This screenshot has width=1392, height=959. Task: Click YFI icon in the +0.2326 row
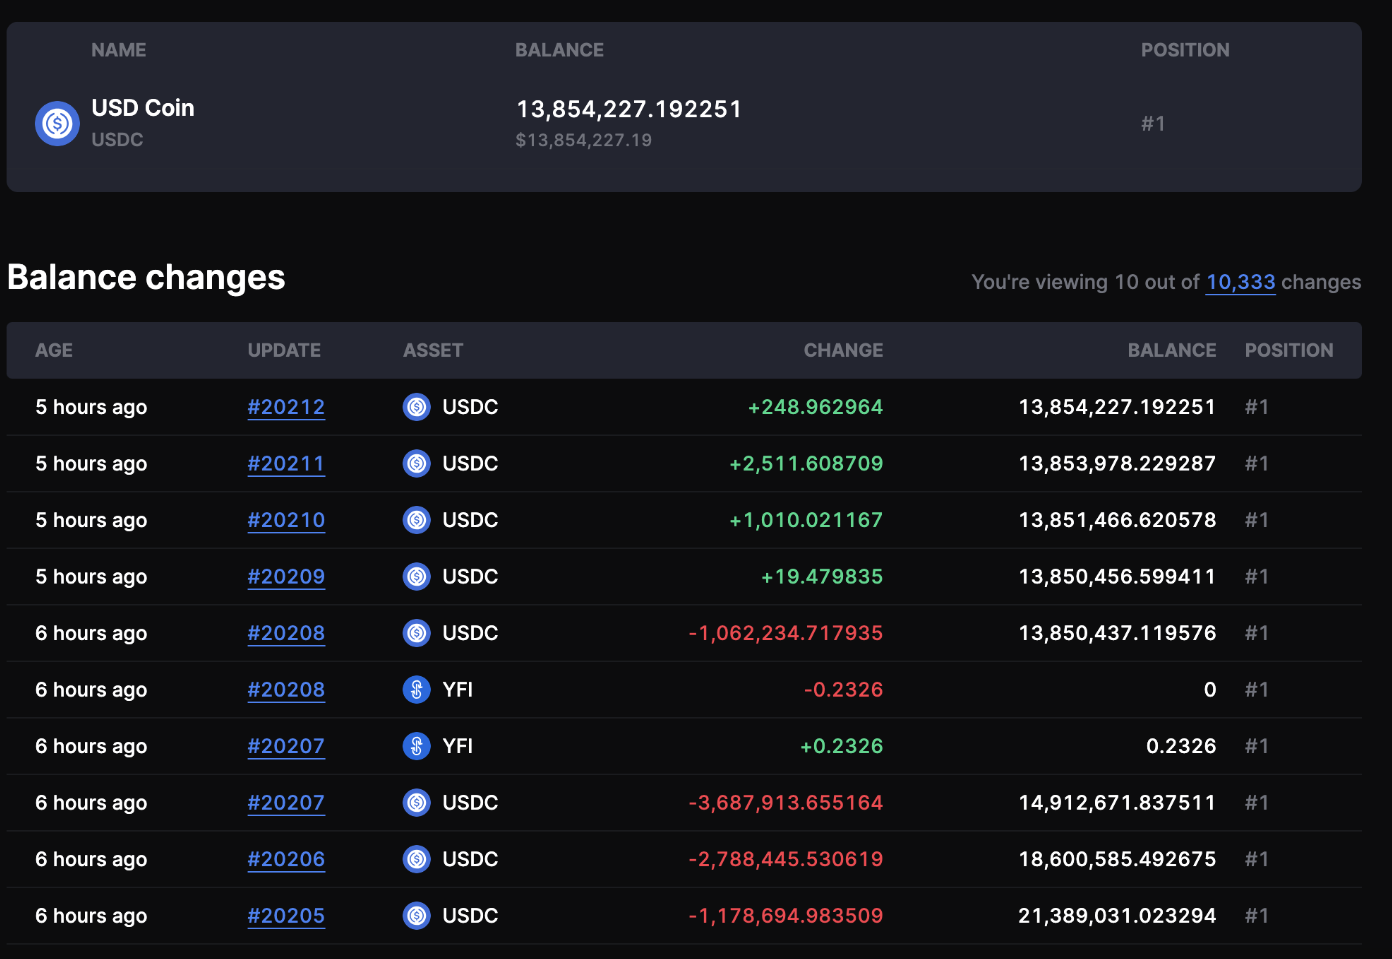(416, 746)
